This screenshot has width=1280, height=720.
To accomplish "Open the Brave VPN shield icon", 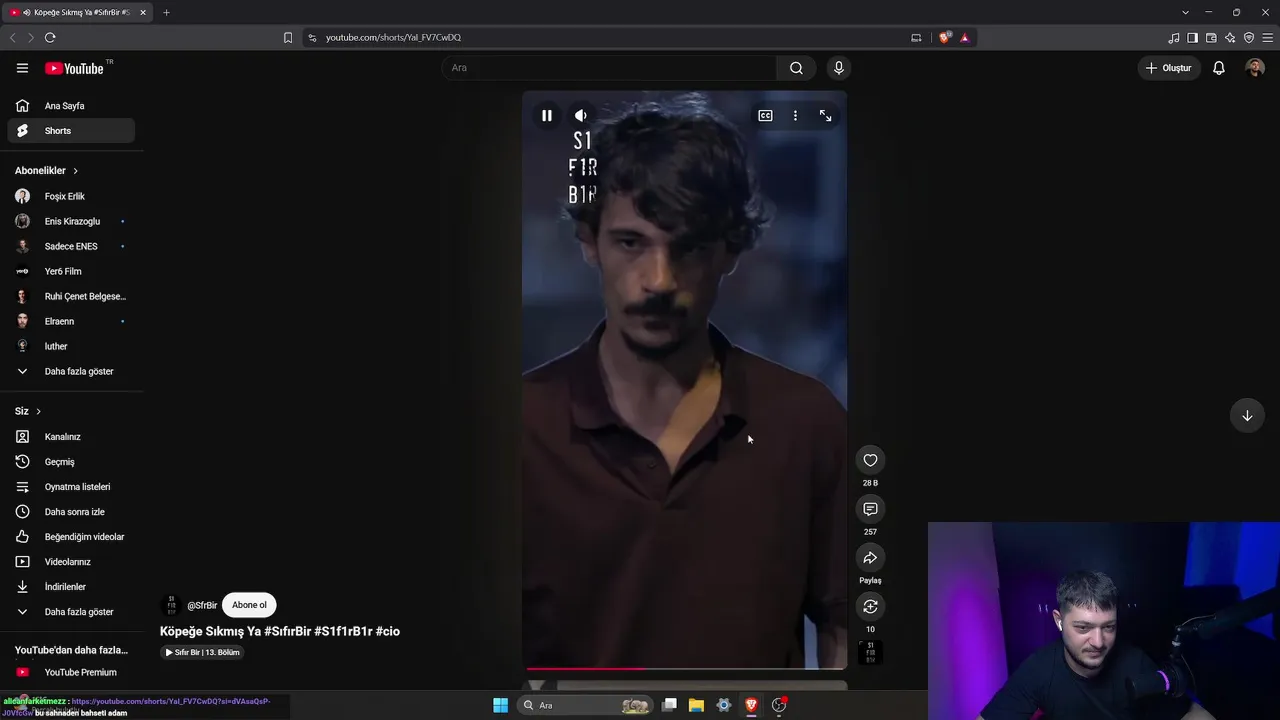I will pyautogui.click(x=1249, y=38).
